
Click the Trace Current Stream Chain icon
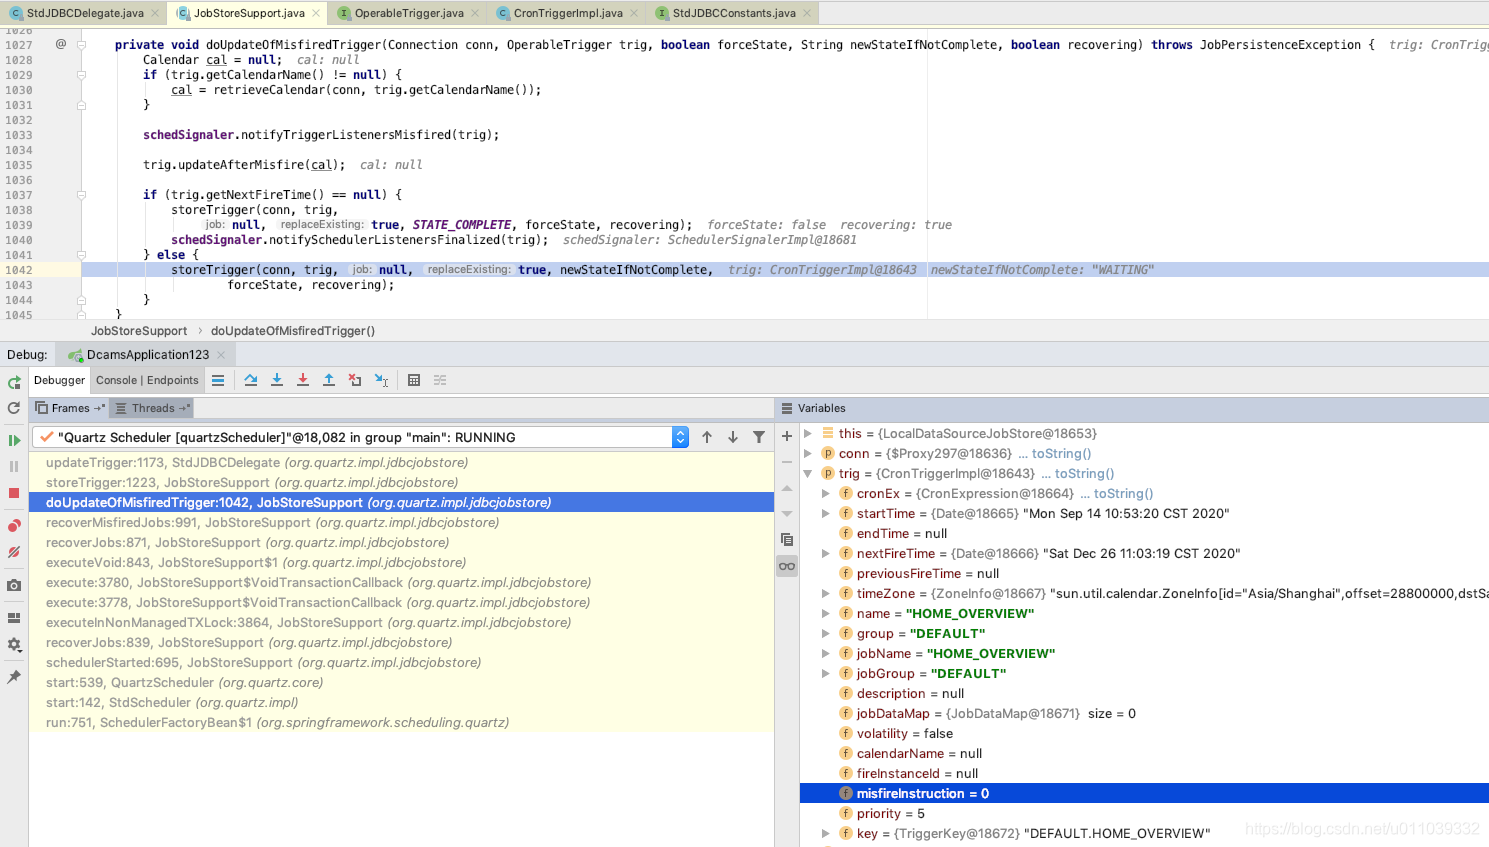[x=440, y=380]
